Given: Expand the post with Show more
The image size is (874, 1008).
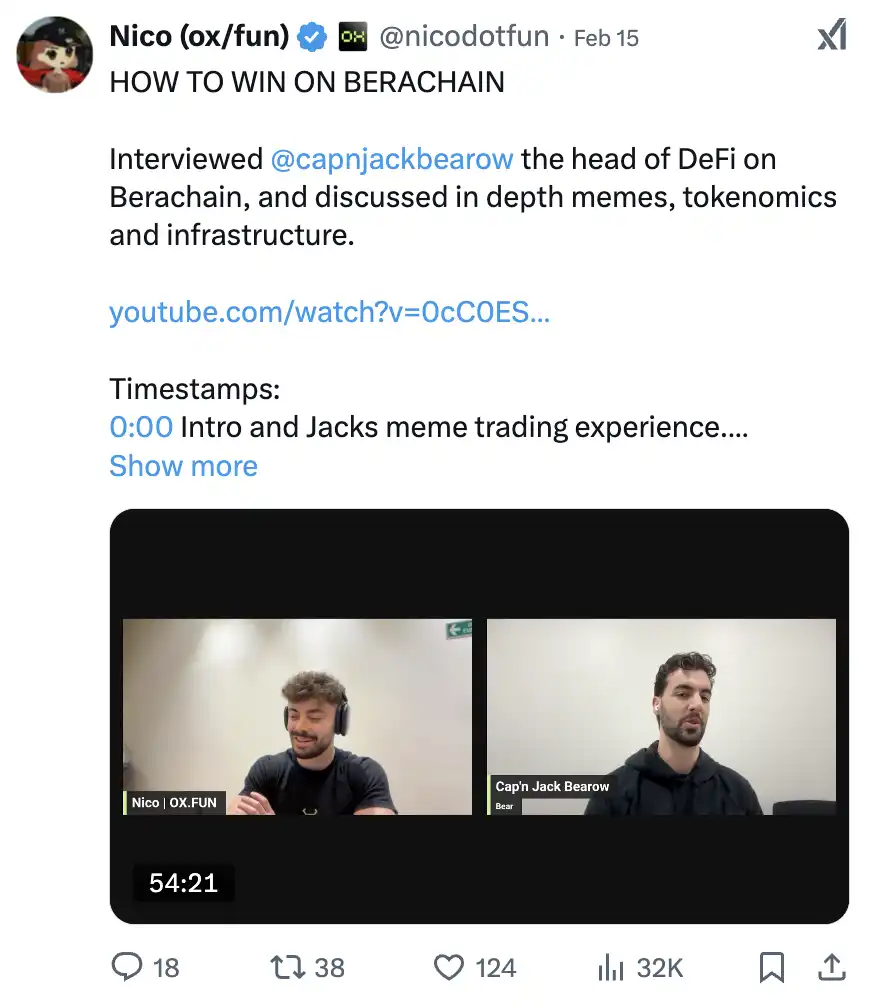Looking at the screenshot, I should (183, 466).
